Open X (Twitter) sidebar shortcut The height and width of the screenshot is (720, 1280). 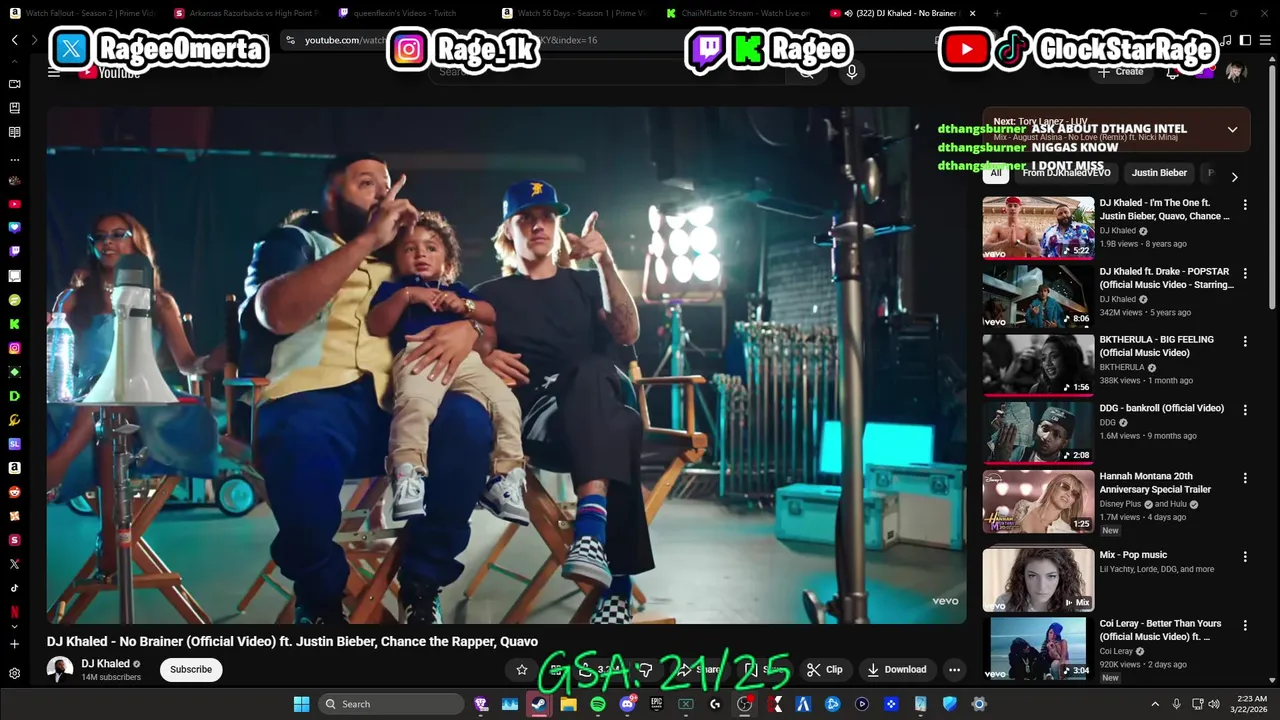tap(14, 564)
